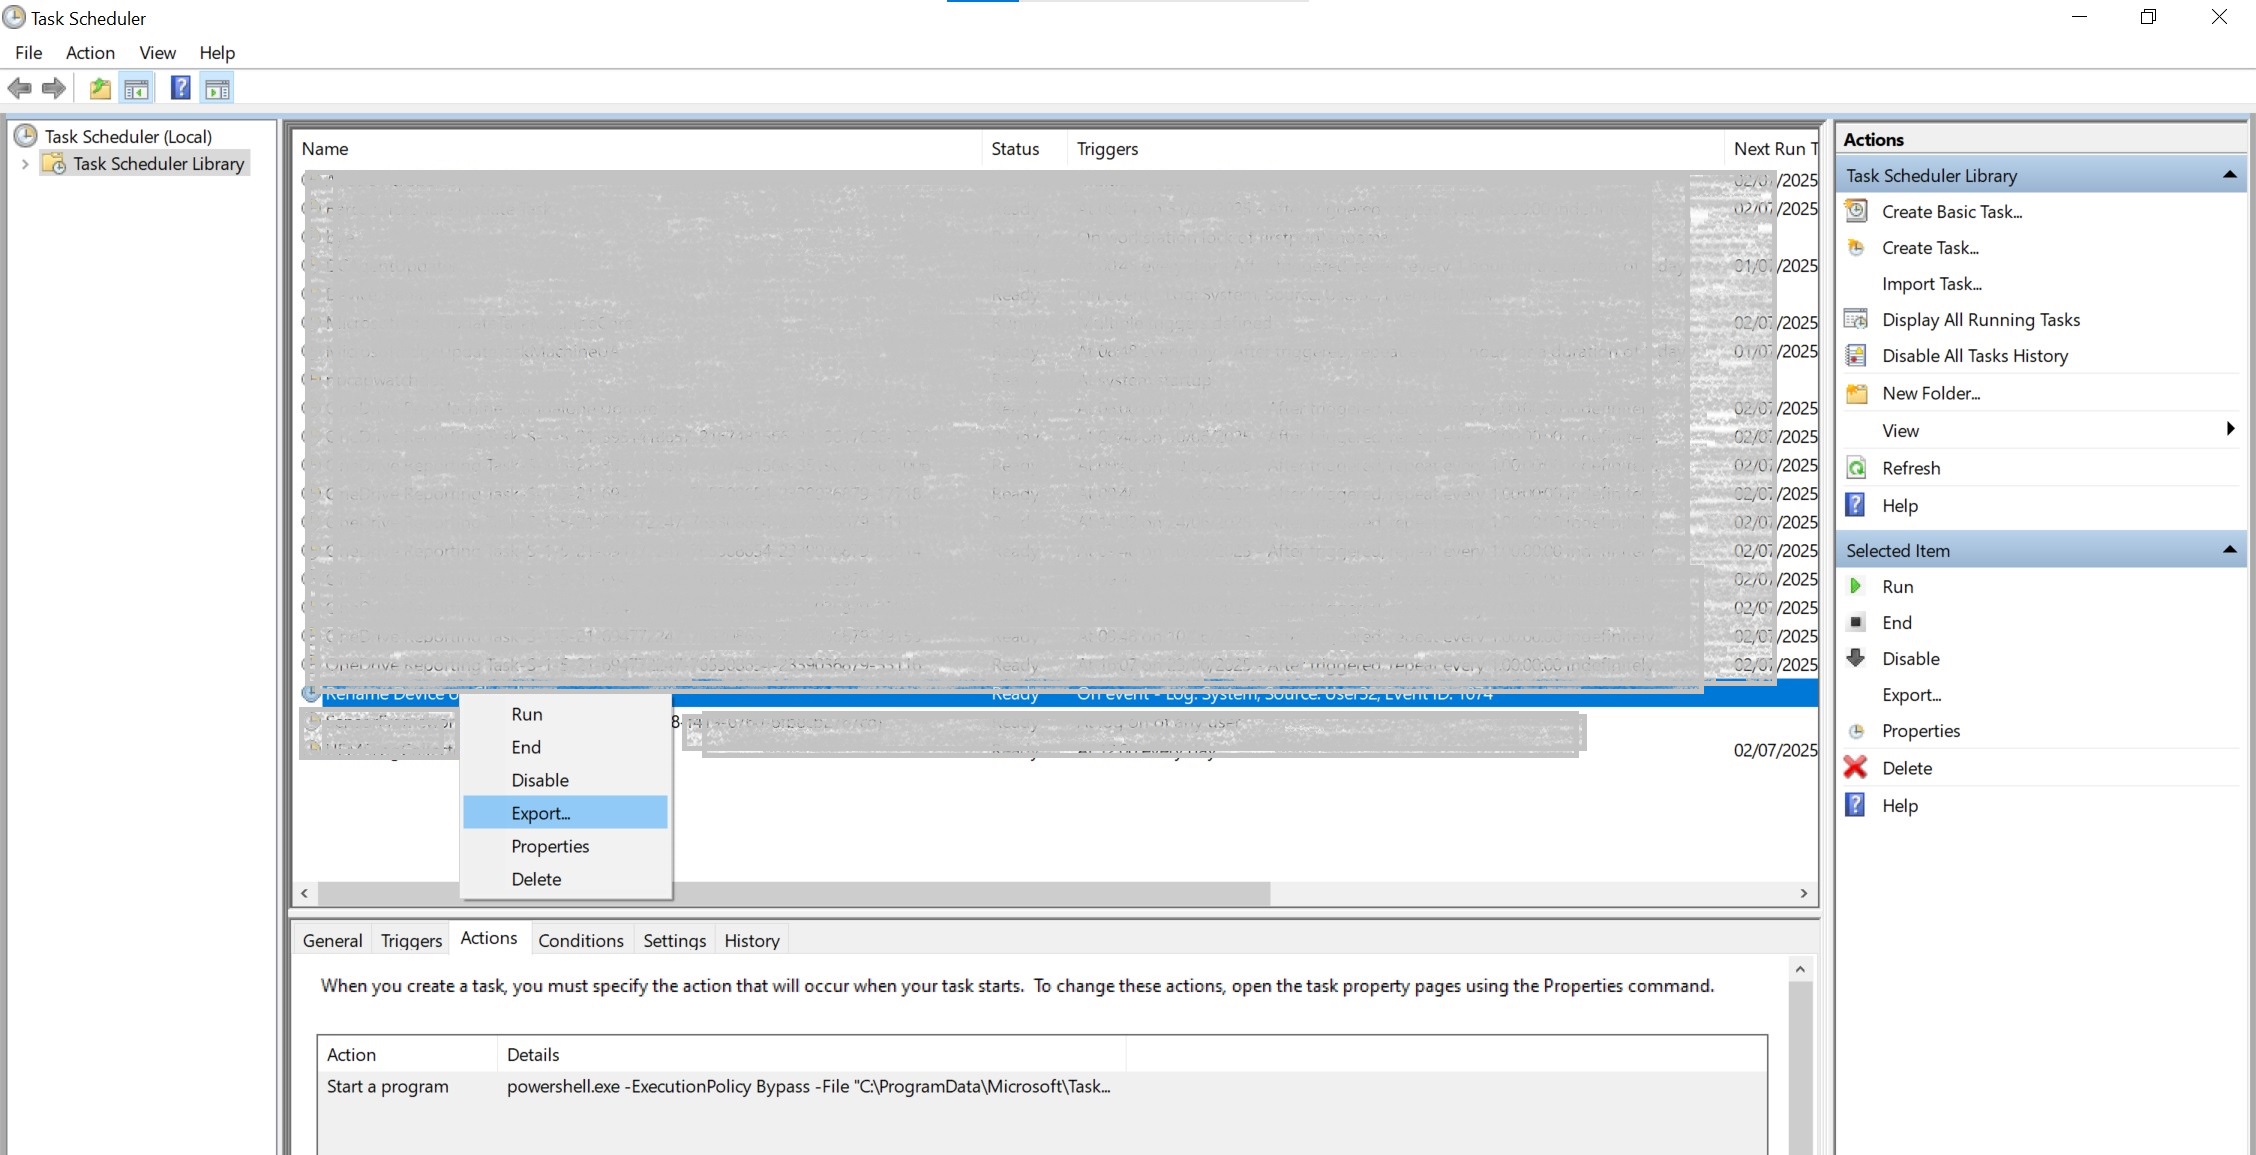
Task: Create a New Folder using its folder icon
Action: (1857, 393)
